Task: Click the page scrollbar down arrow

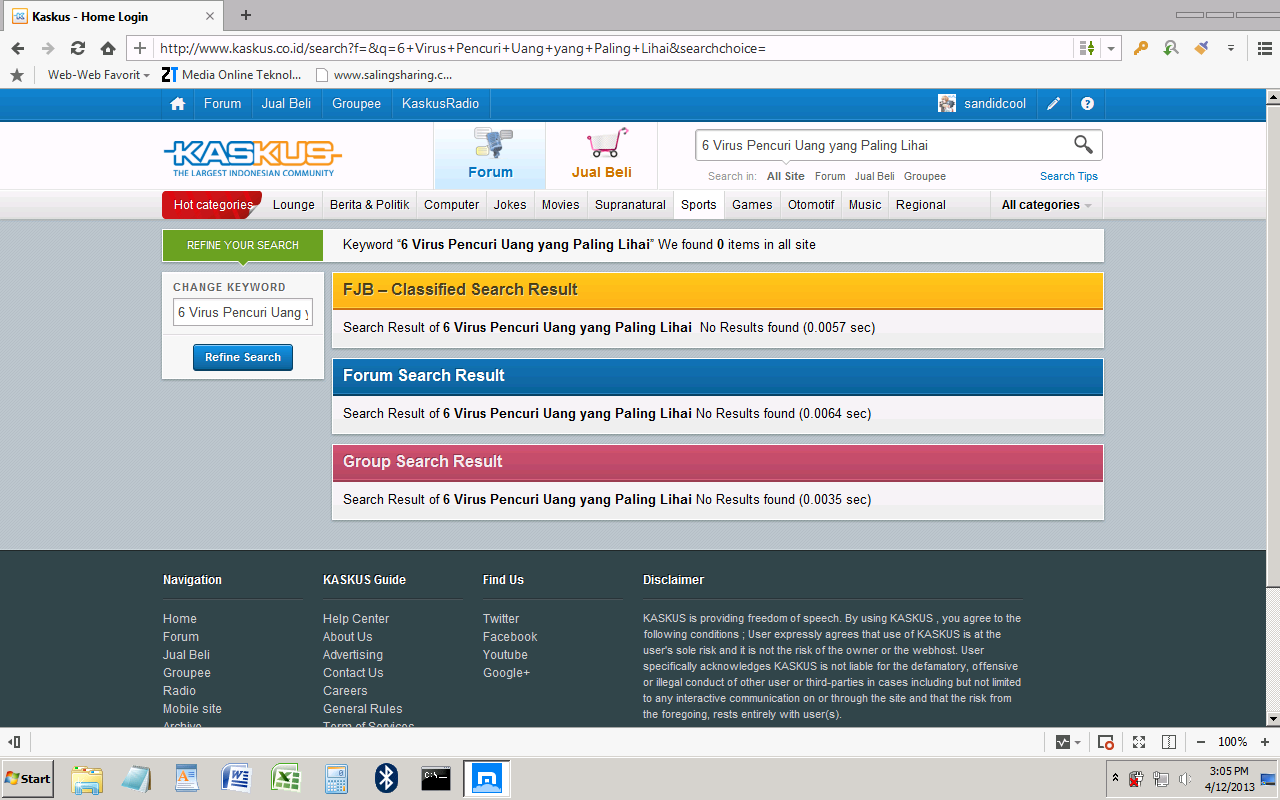Action: (1272, 719)
